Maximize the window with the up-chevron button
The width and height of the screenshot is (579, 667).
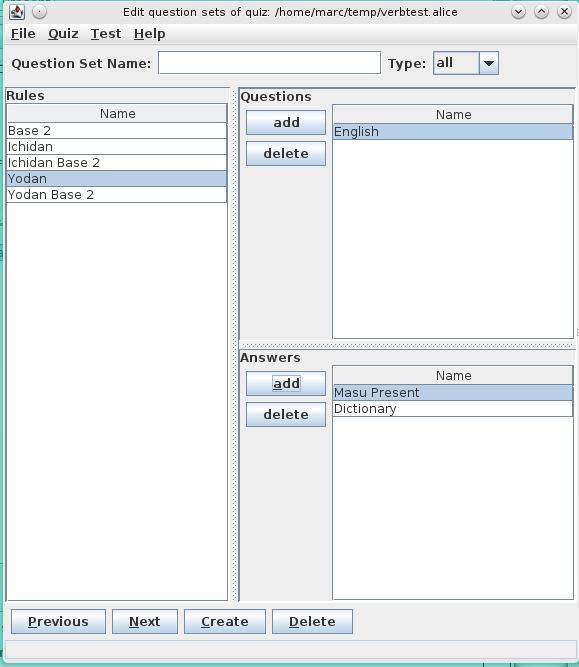542,12
